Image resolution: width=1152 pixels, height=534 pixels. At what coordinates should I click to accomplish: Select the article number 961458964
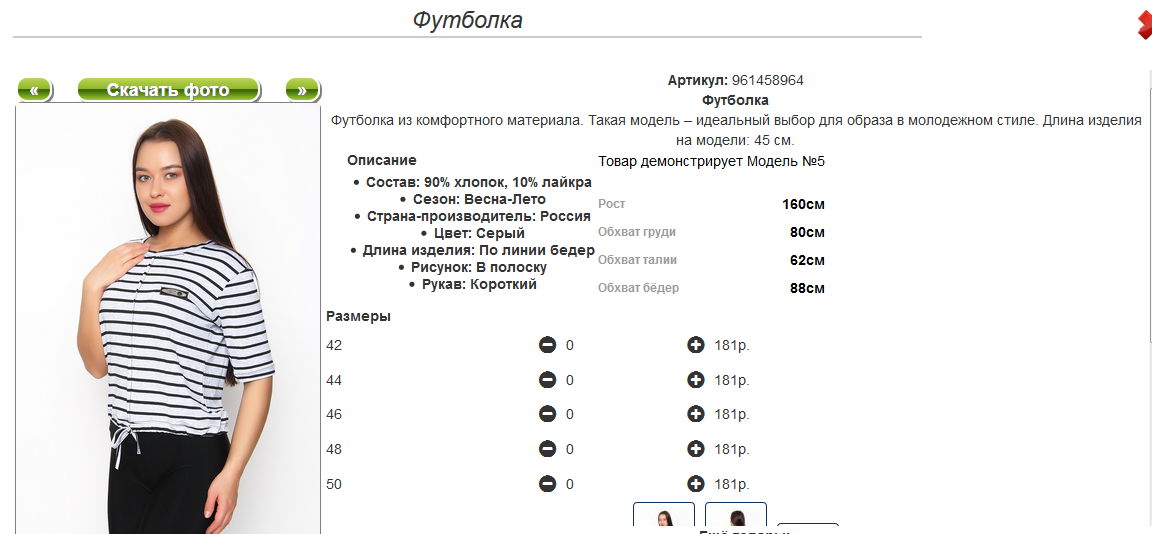(768, 81)
